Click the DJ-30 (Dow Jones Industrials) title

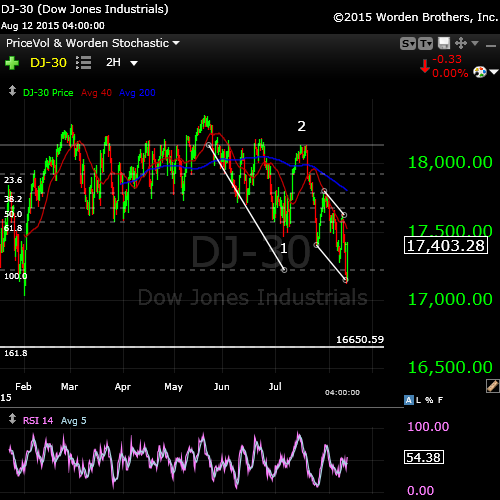tap(85, 9)
